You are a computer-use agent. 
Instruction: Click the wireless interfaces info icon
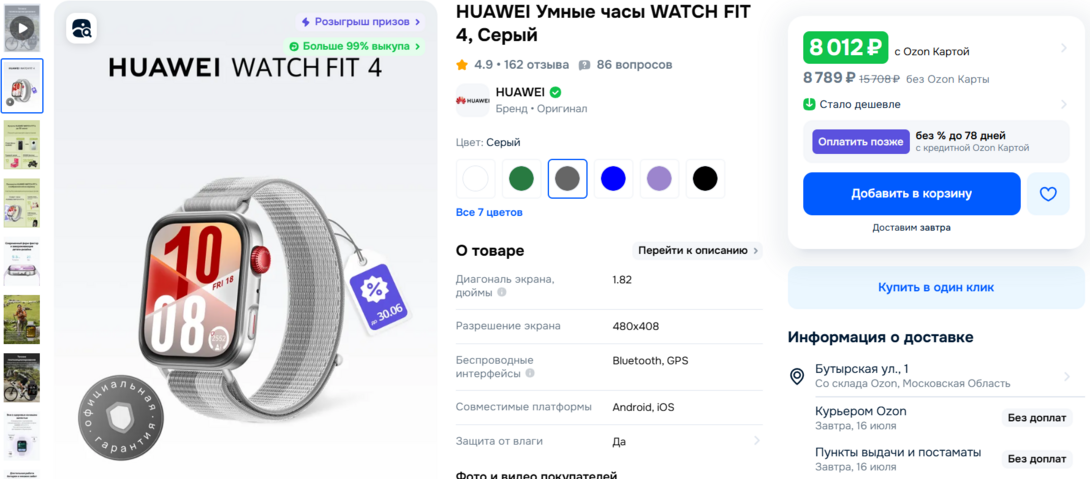[530, 373]
